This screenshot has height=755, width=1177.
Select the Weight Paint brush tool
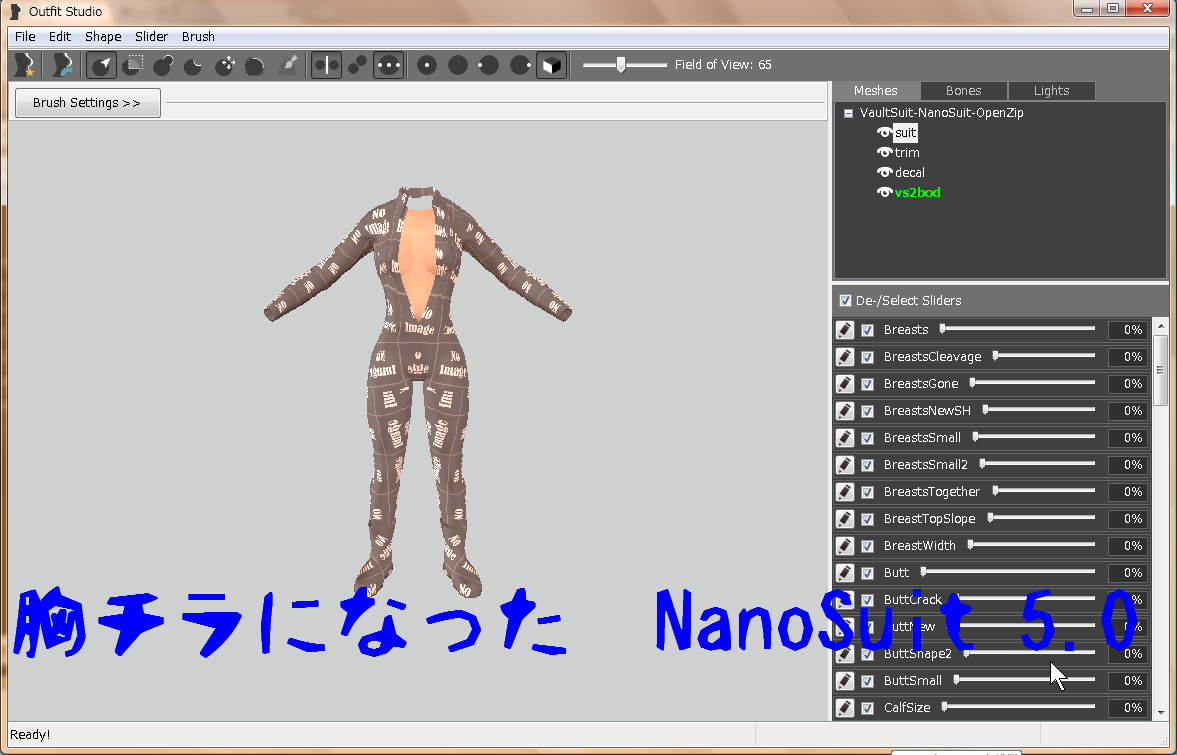pyautogui.click(x=287, y=65)
